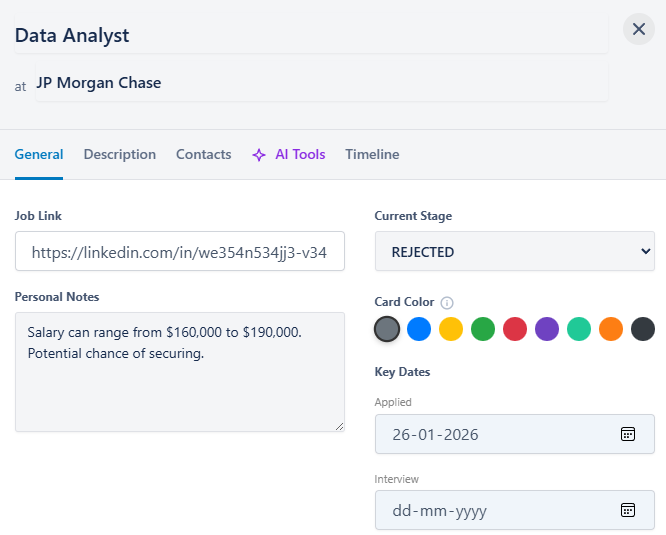Pick the gray card color
This screenshot has height=535, width=666.
pos(387,329)
